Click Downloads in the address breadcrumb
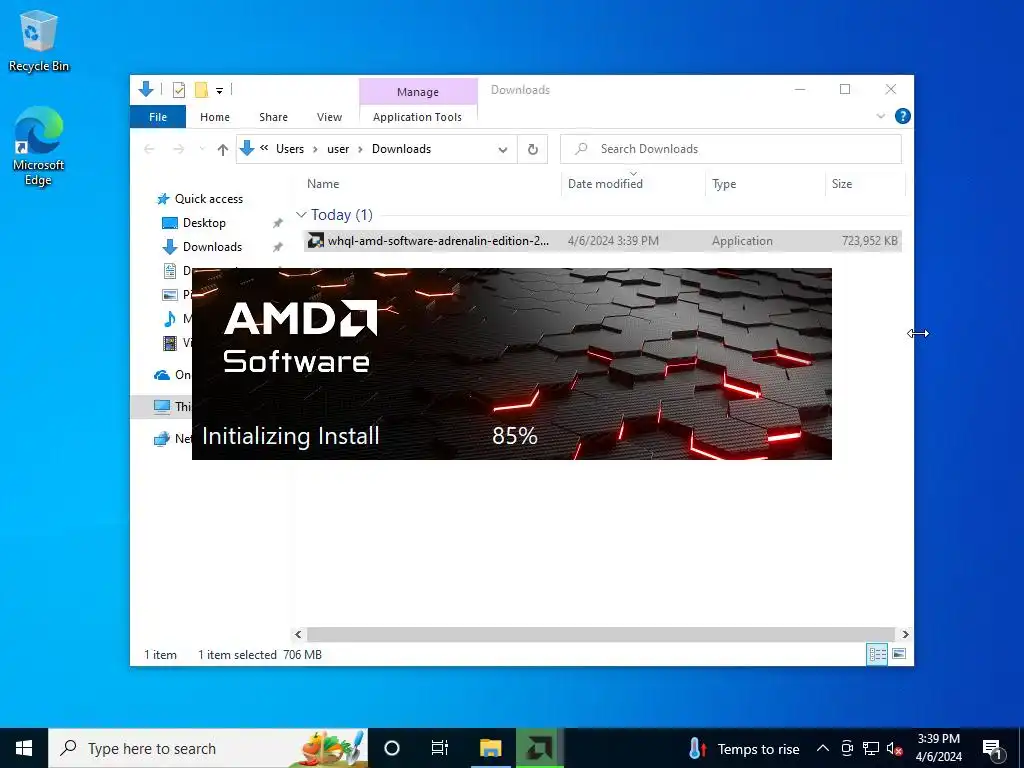This screenshot has width=1024, height=768. (401, 149)
